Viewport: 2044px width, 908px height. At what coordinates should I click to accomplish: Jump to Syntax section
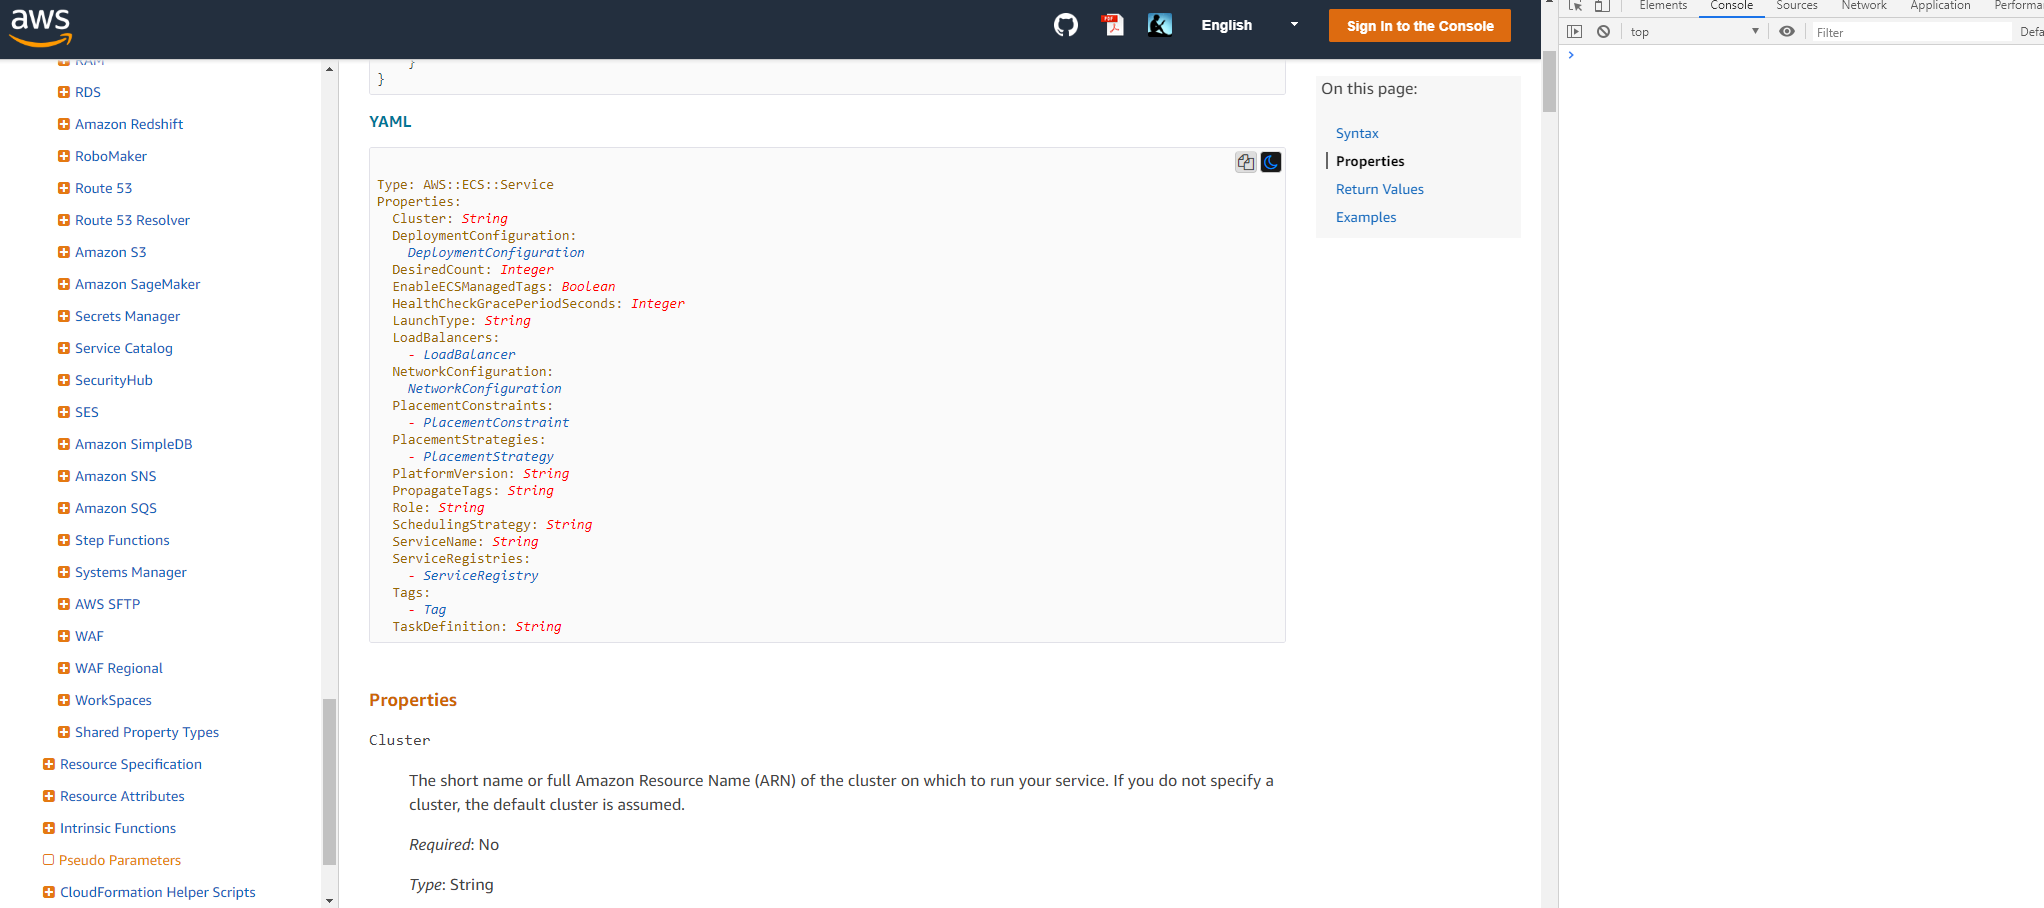pos(1357,133)
